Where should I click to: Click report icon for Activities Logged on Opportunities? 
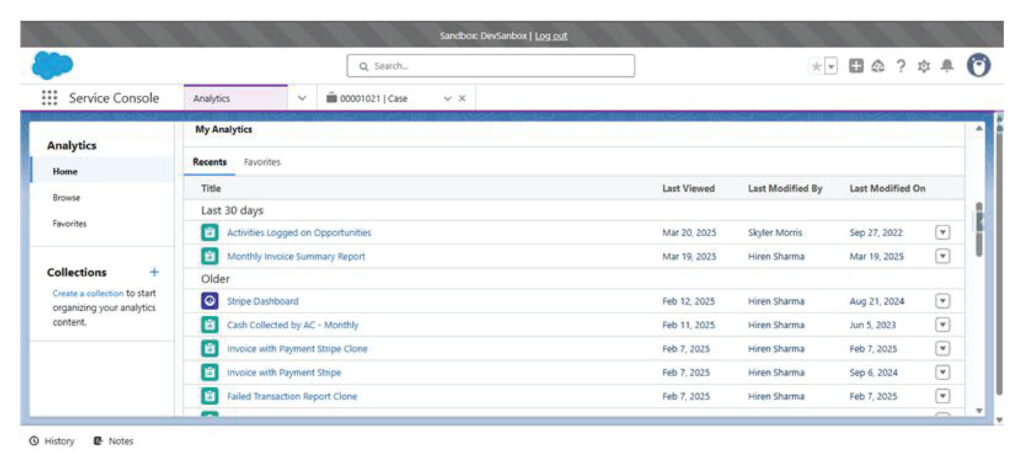tap(210, 232)
